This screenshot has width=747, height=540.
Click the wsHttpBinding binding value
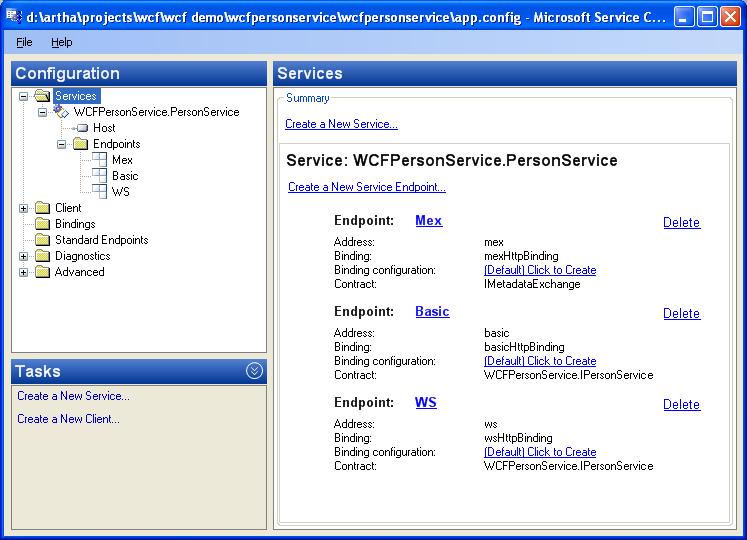(x=518, y=438)
